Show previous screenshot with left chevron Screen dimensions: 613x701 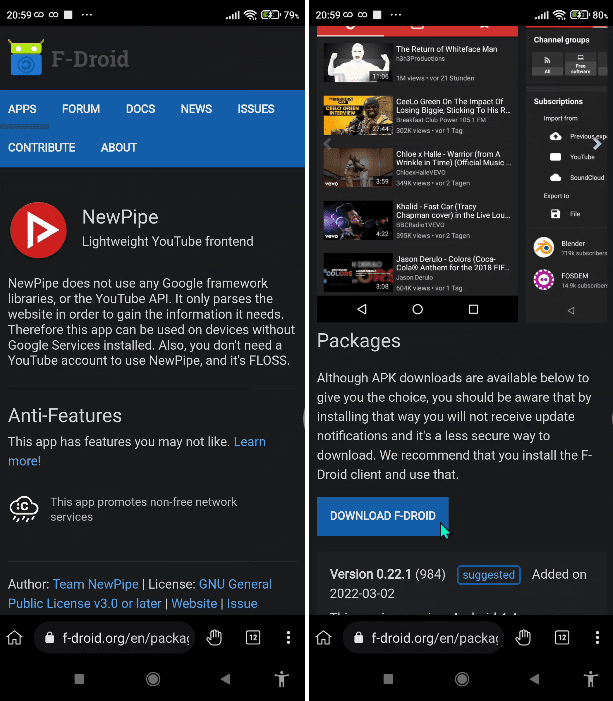[x=327, y=144]
